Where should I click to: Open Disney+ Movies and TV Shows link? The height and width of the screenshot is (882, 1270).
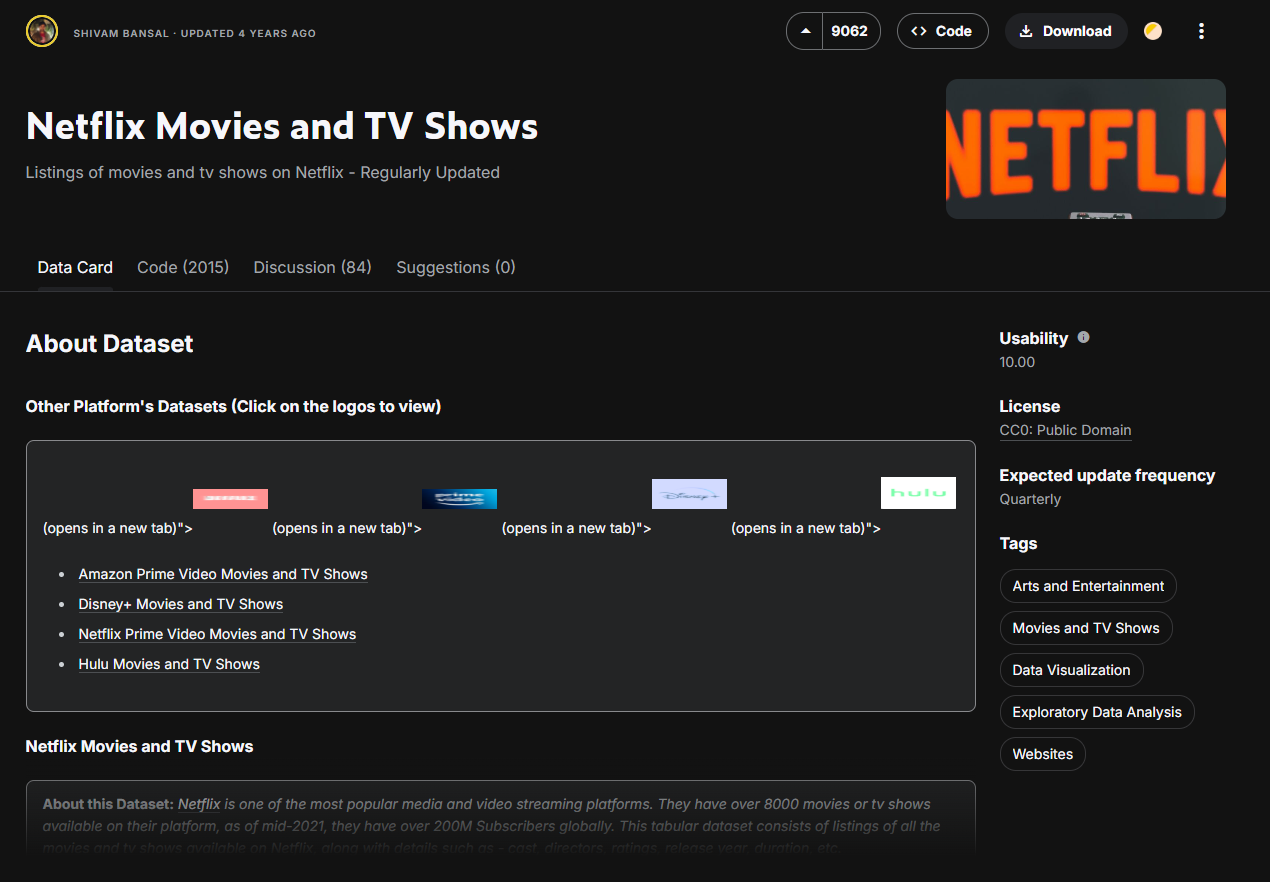(x=181, y=604)
